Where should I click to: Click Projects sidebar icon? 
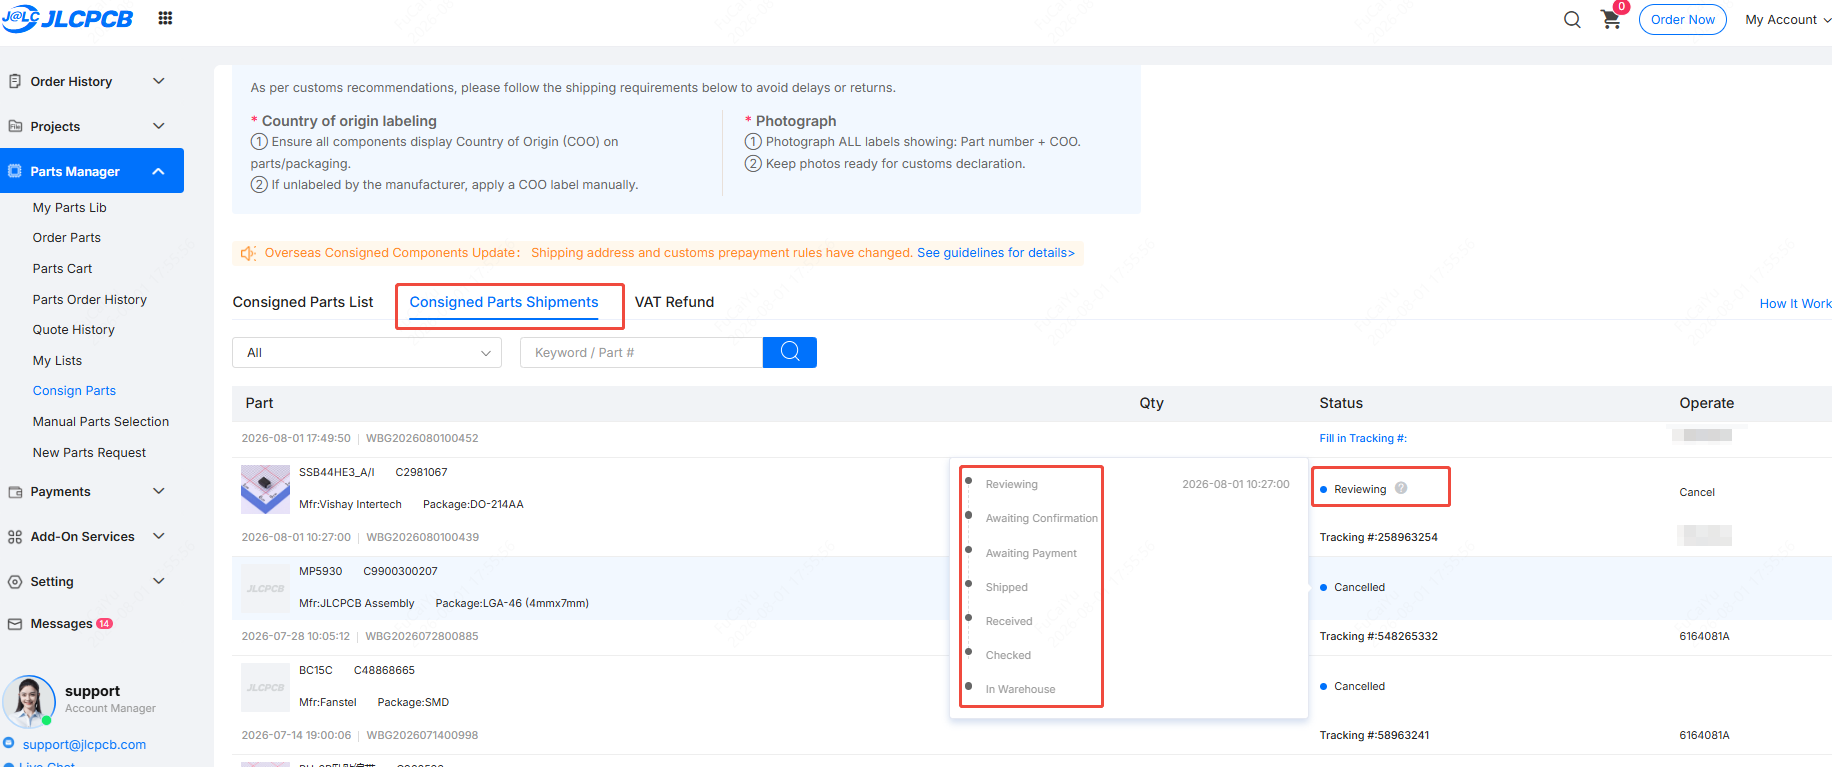point(15,126)
